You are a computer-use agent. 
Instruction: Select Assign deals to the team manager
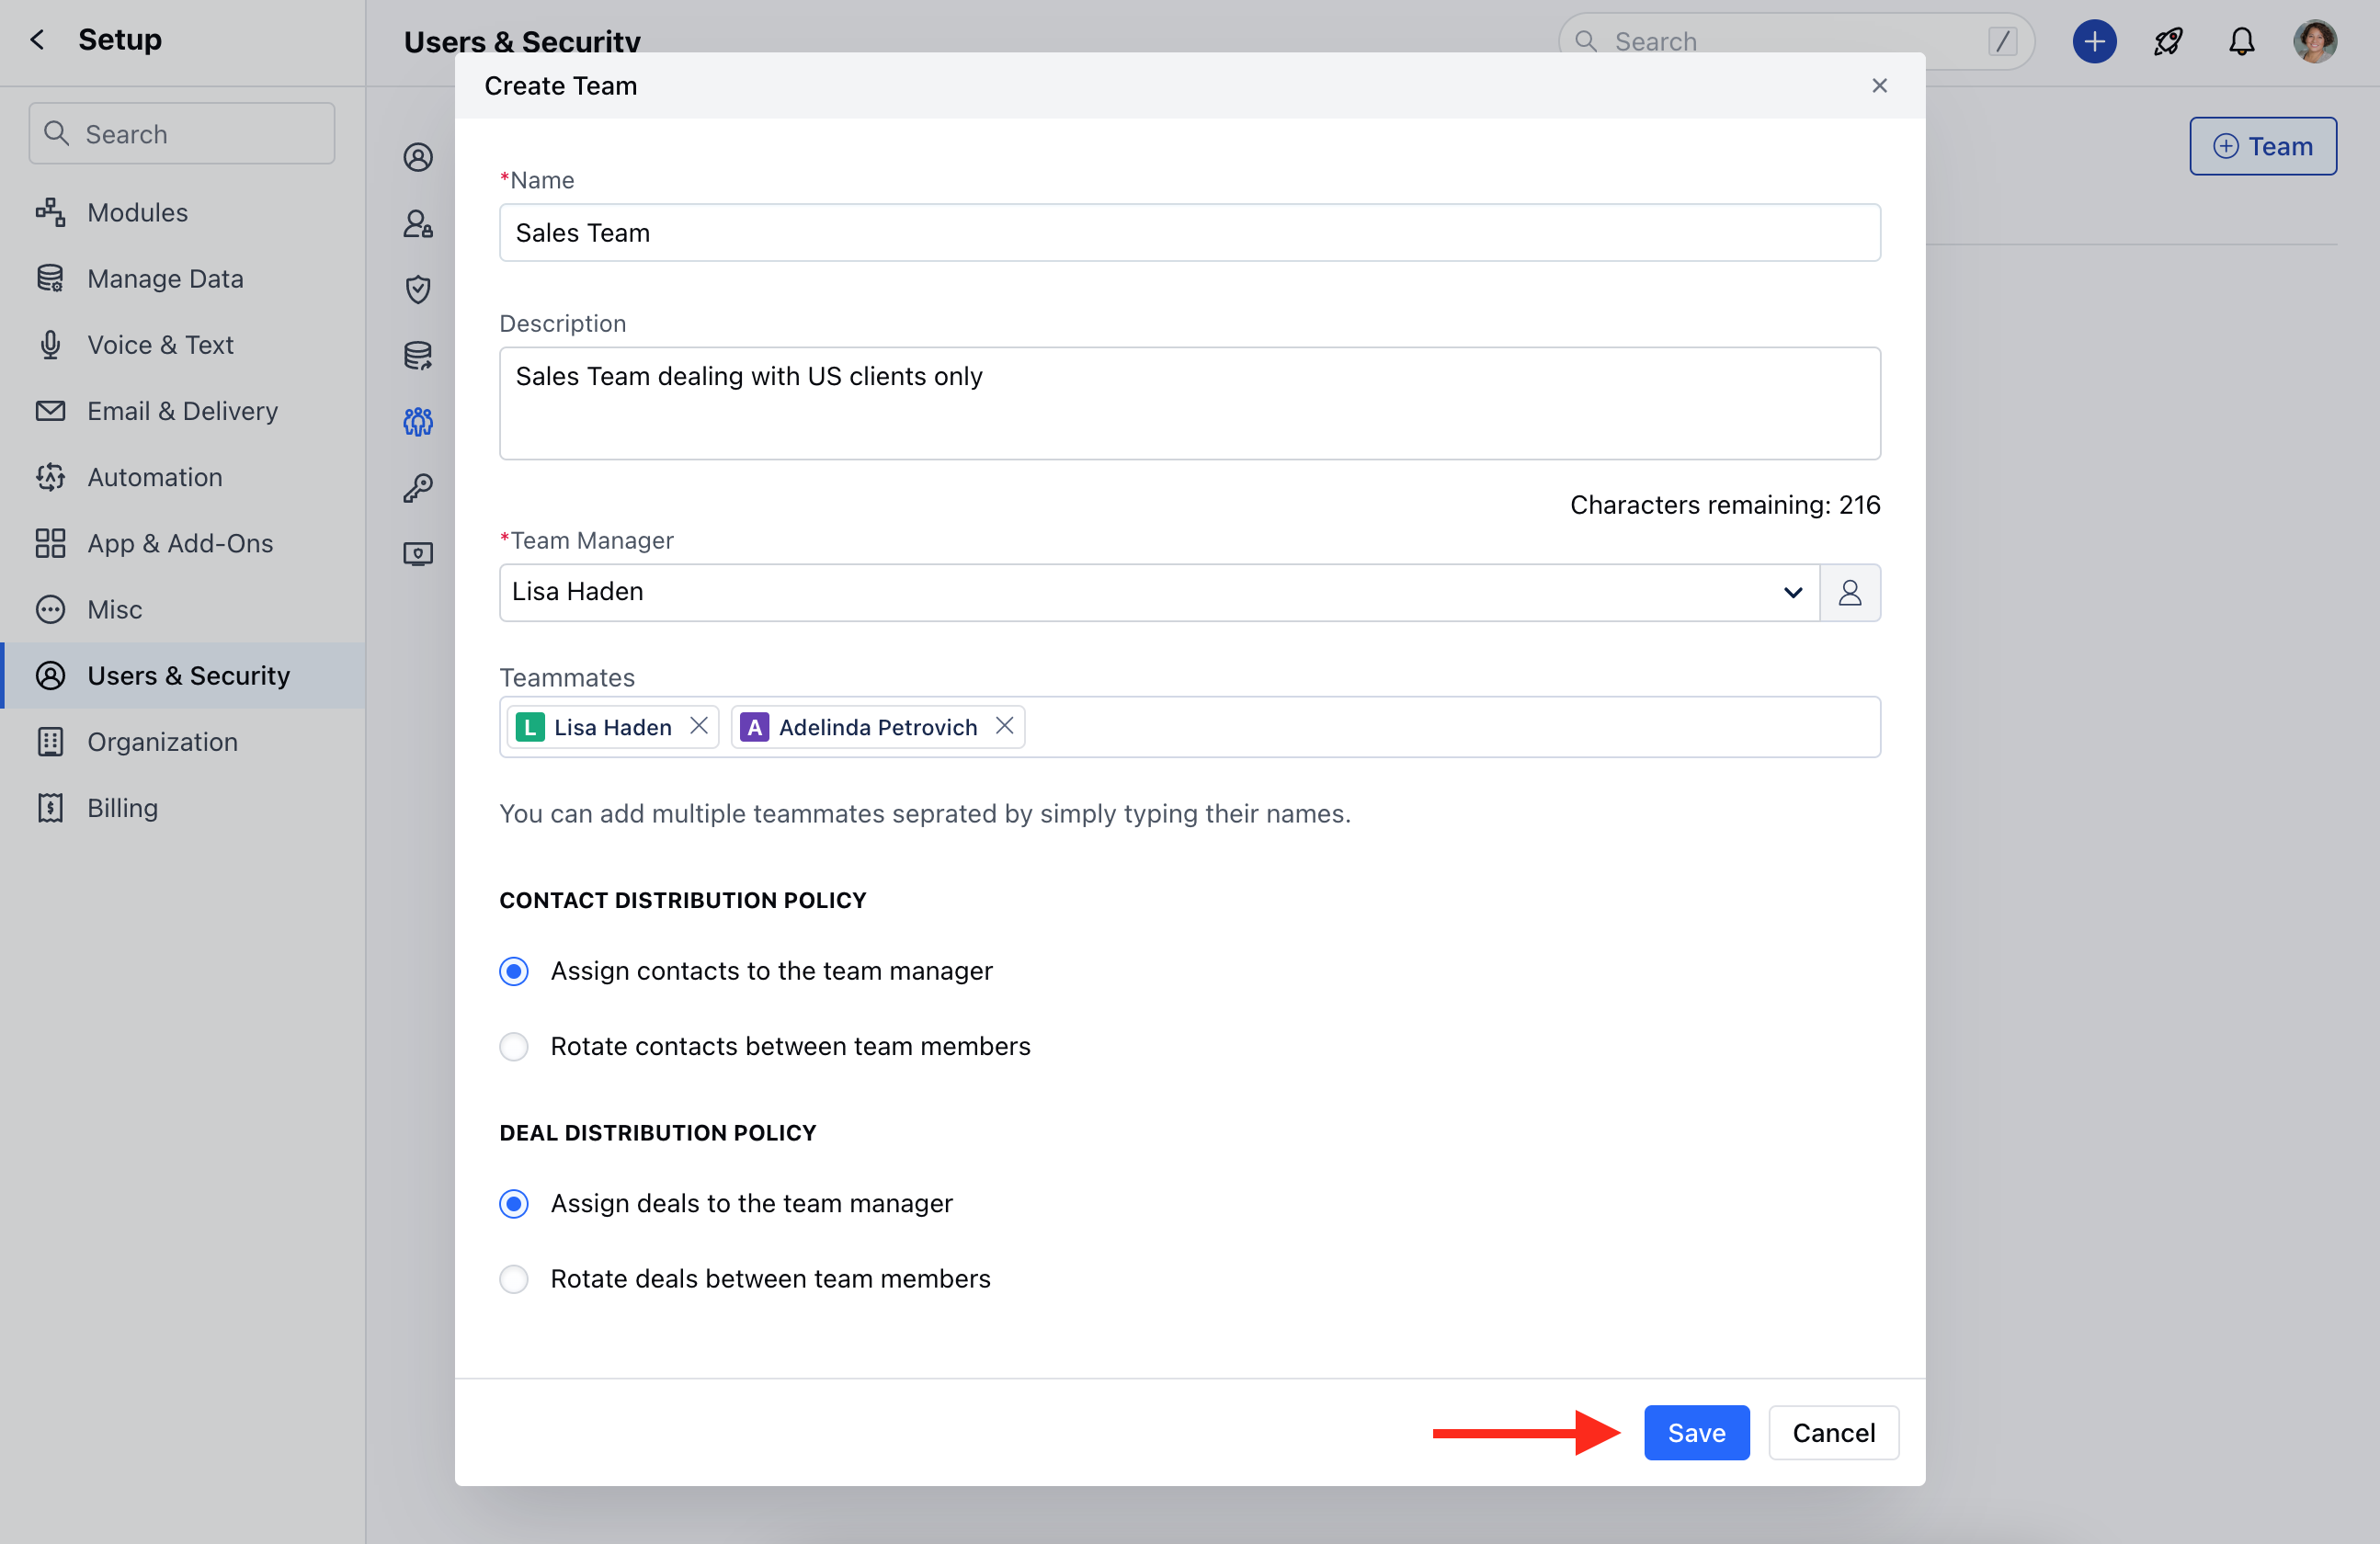(x=514, y=1203)
